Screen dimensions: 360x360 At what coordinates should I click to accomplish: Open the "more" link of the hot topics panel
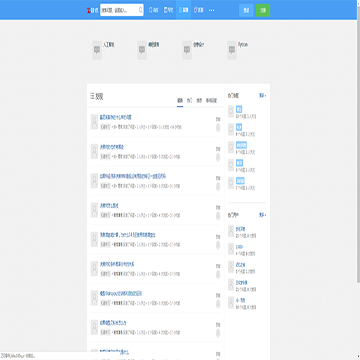263,96
